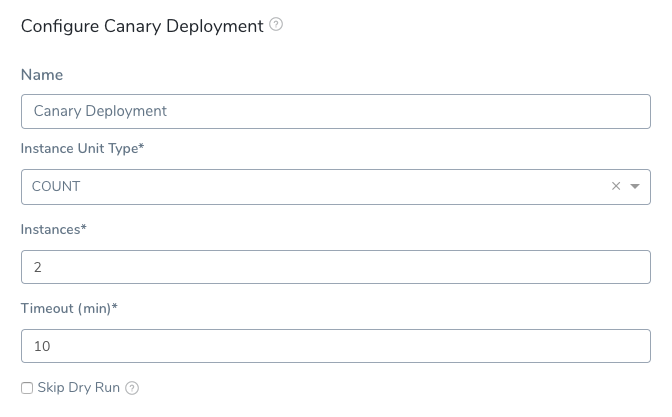Open help icon beside Configure Canary Deployment

click(276, 24)
